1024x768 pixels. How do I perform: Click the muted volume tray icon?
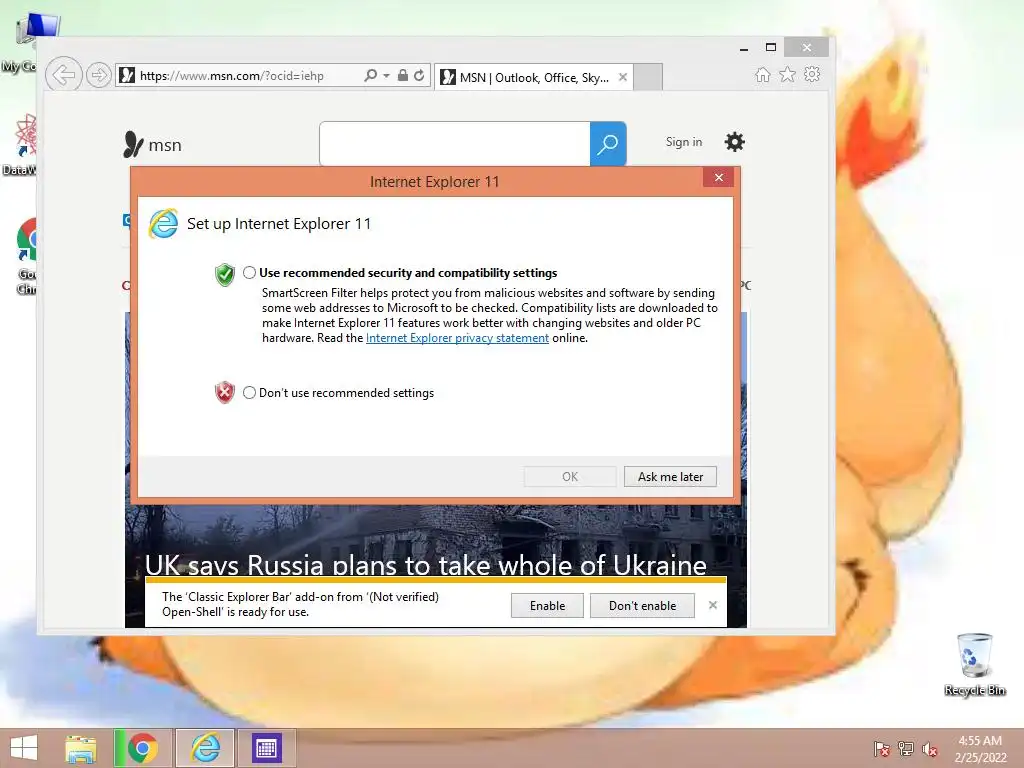tap(930, 748)
